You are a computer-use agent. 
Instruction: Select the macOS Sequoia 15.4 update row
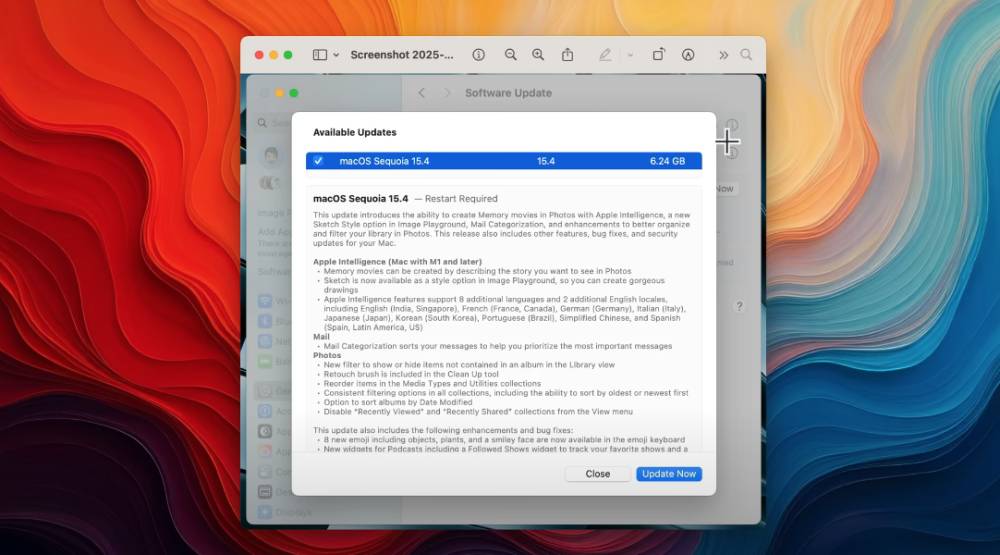pos(504,161)
